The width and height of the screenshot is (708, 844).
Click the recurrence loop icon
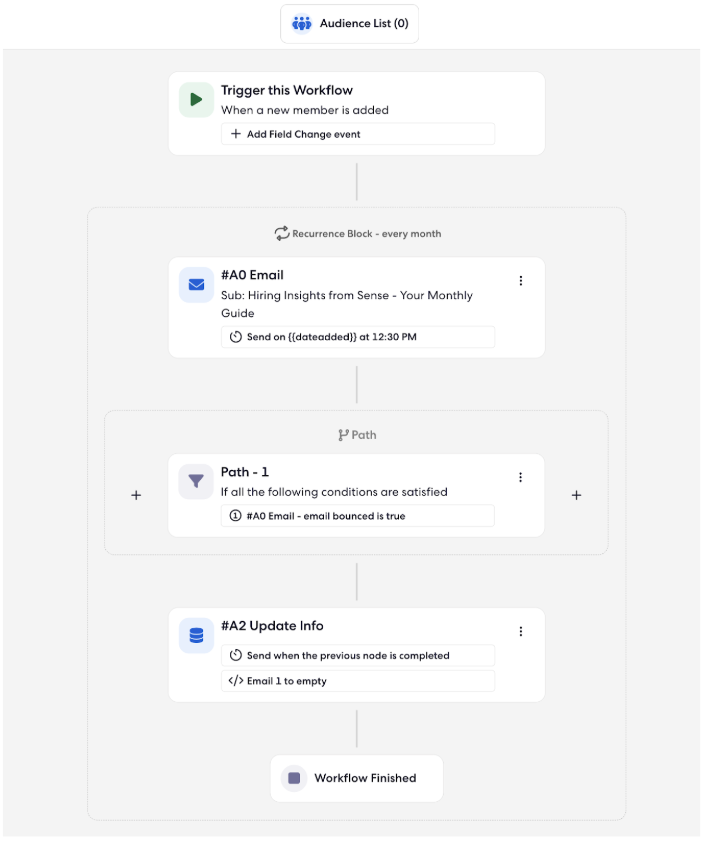[282, 234]
